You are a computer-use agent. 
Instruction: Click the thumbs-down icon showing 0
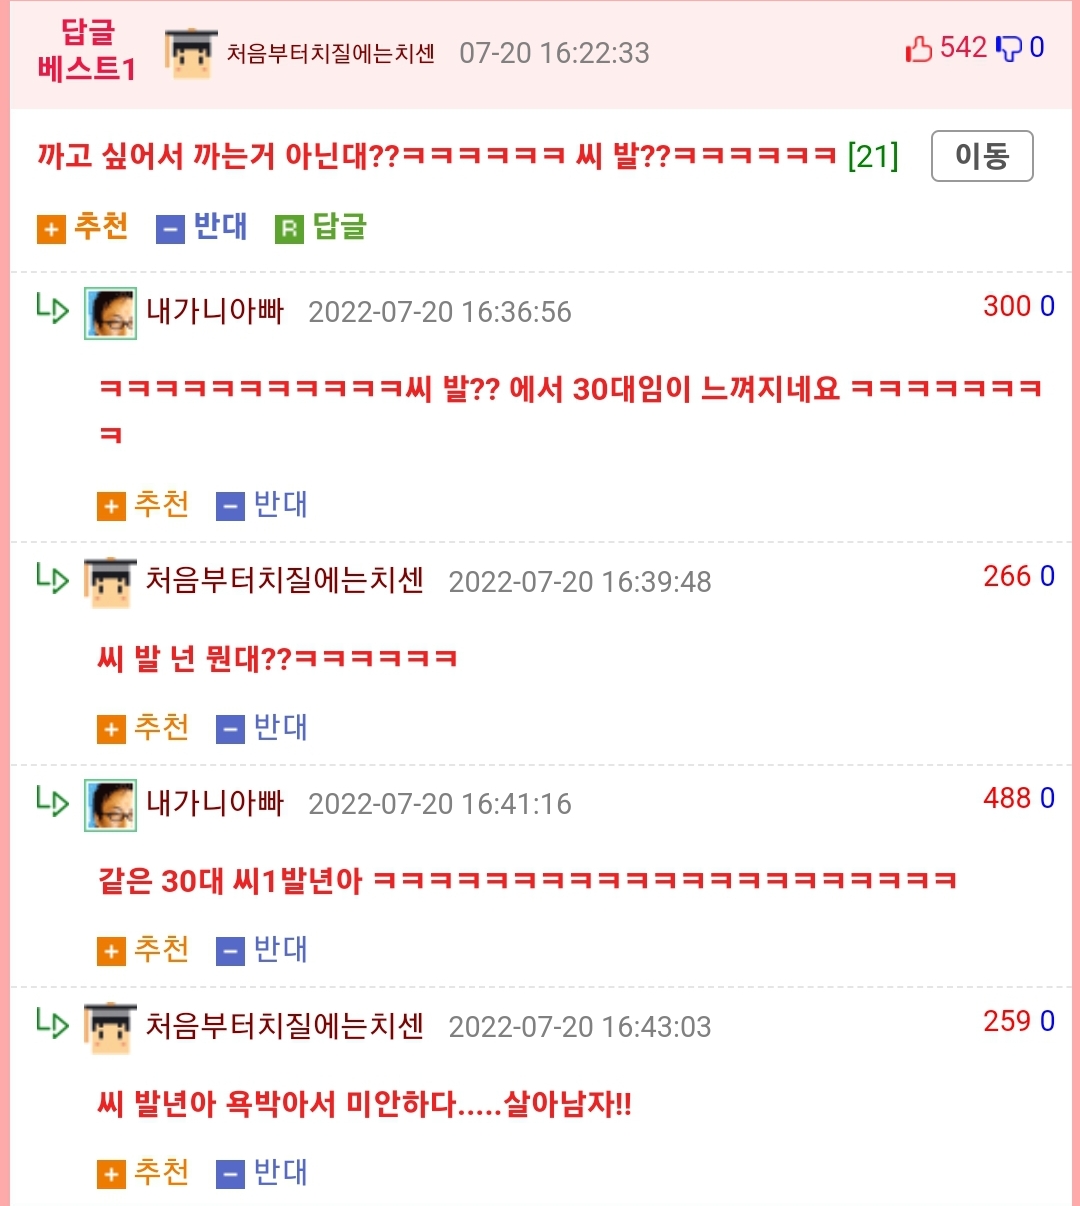coord(1009,48)
